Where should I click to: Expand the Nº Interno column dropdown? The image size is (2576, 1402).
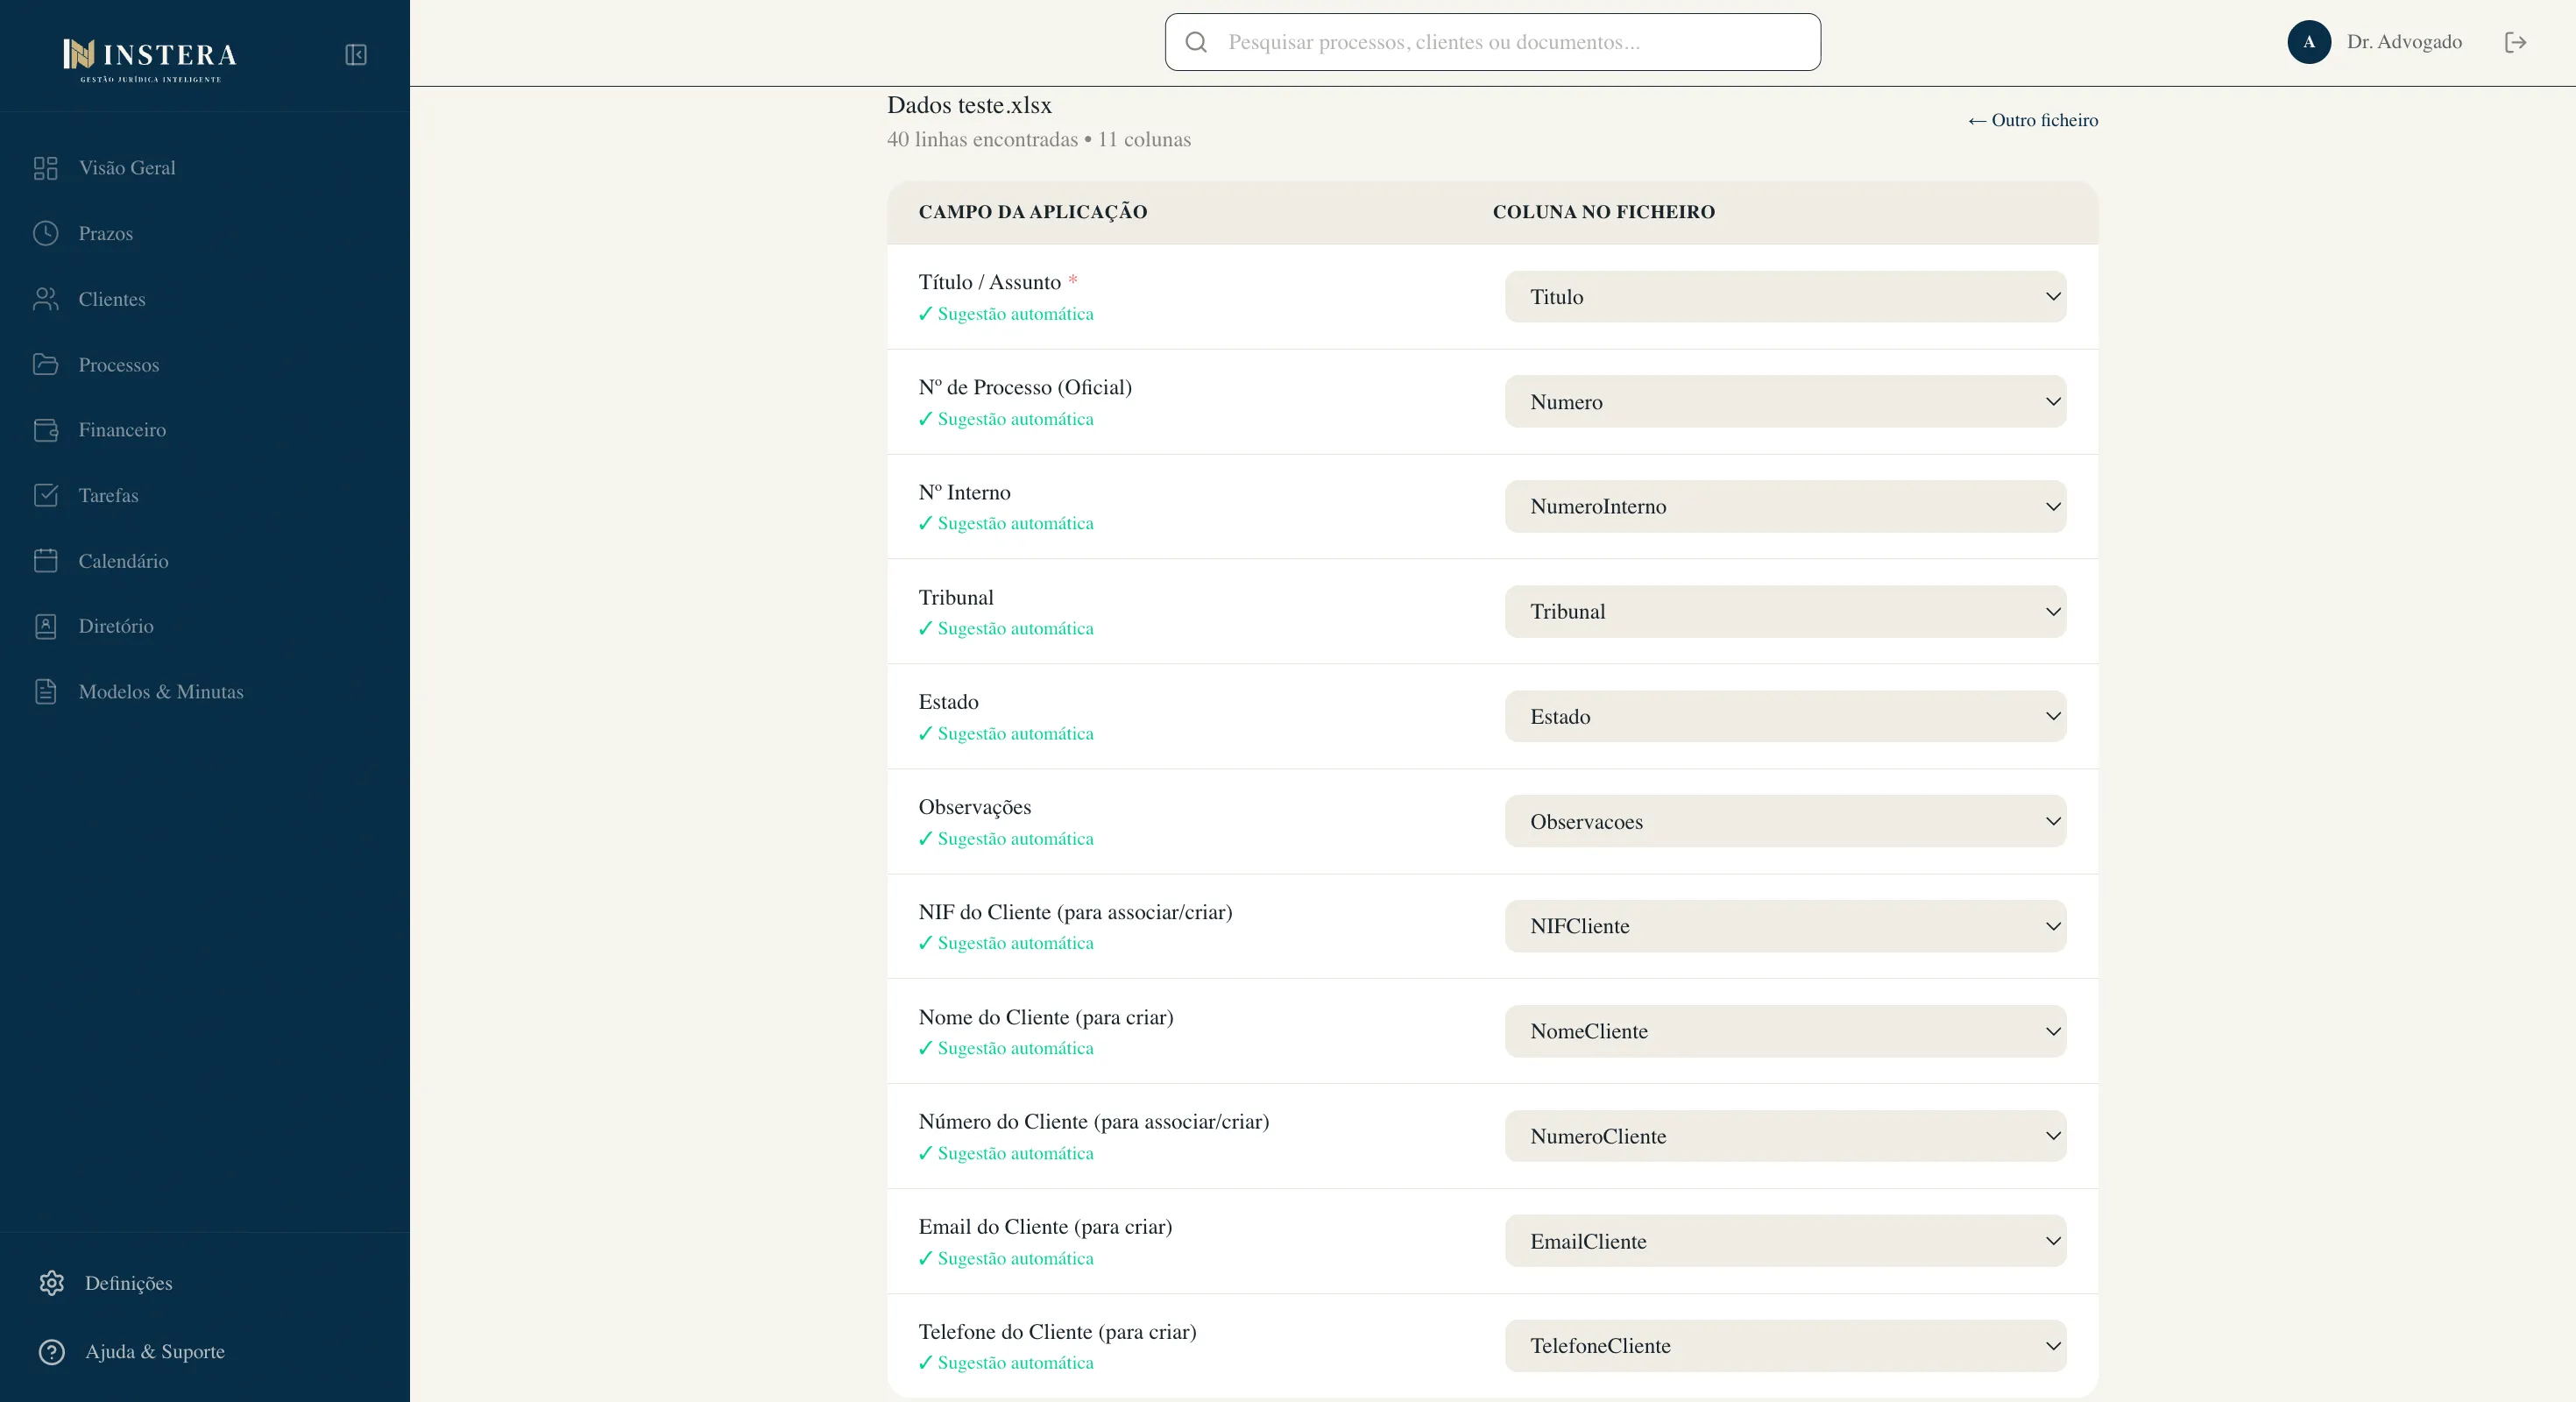1785,507
